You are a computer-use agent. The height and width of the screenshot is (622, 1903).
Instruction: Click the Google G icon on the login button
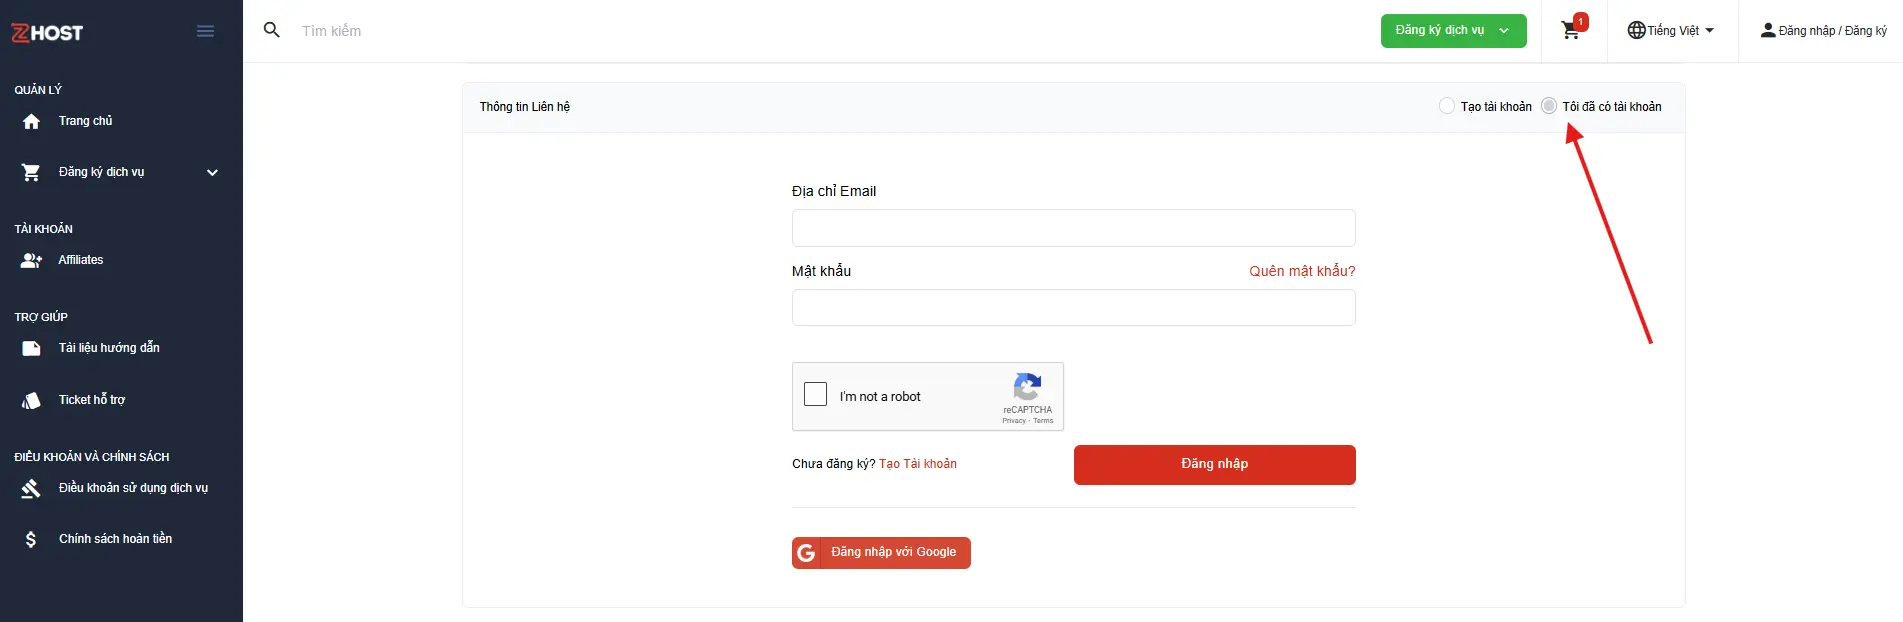[x=806, y=553]
